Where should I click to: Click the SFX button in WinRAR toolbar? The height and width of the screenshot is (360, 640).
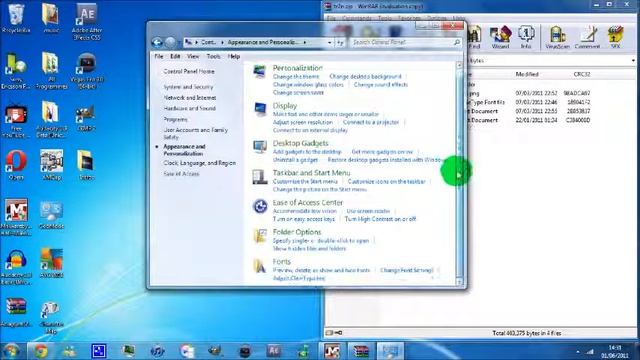click(x=616, y=37)
